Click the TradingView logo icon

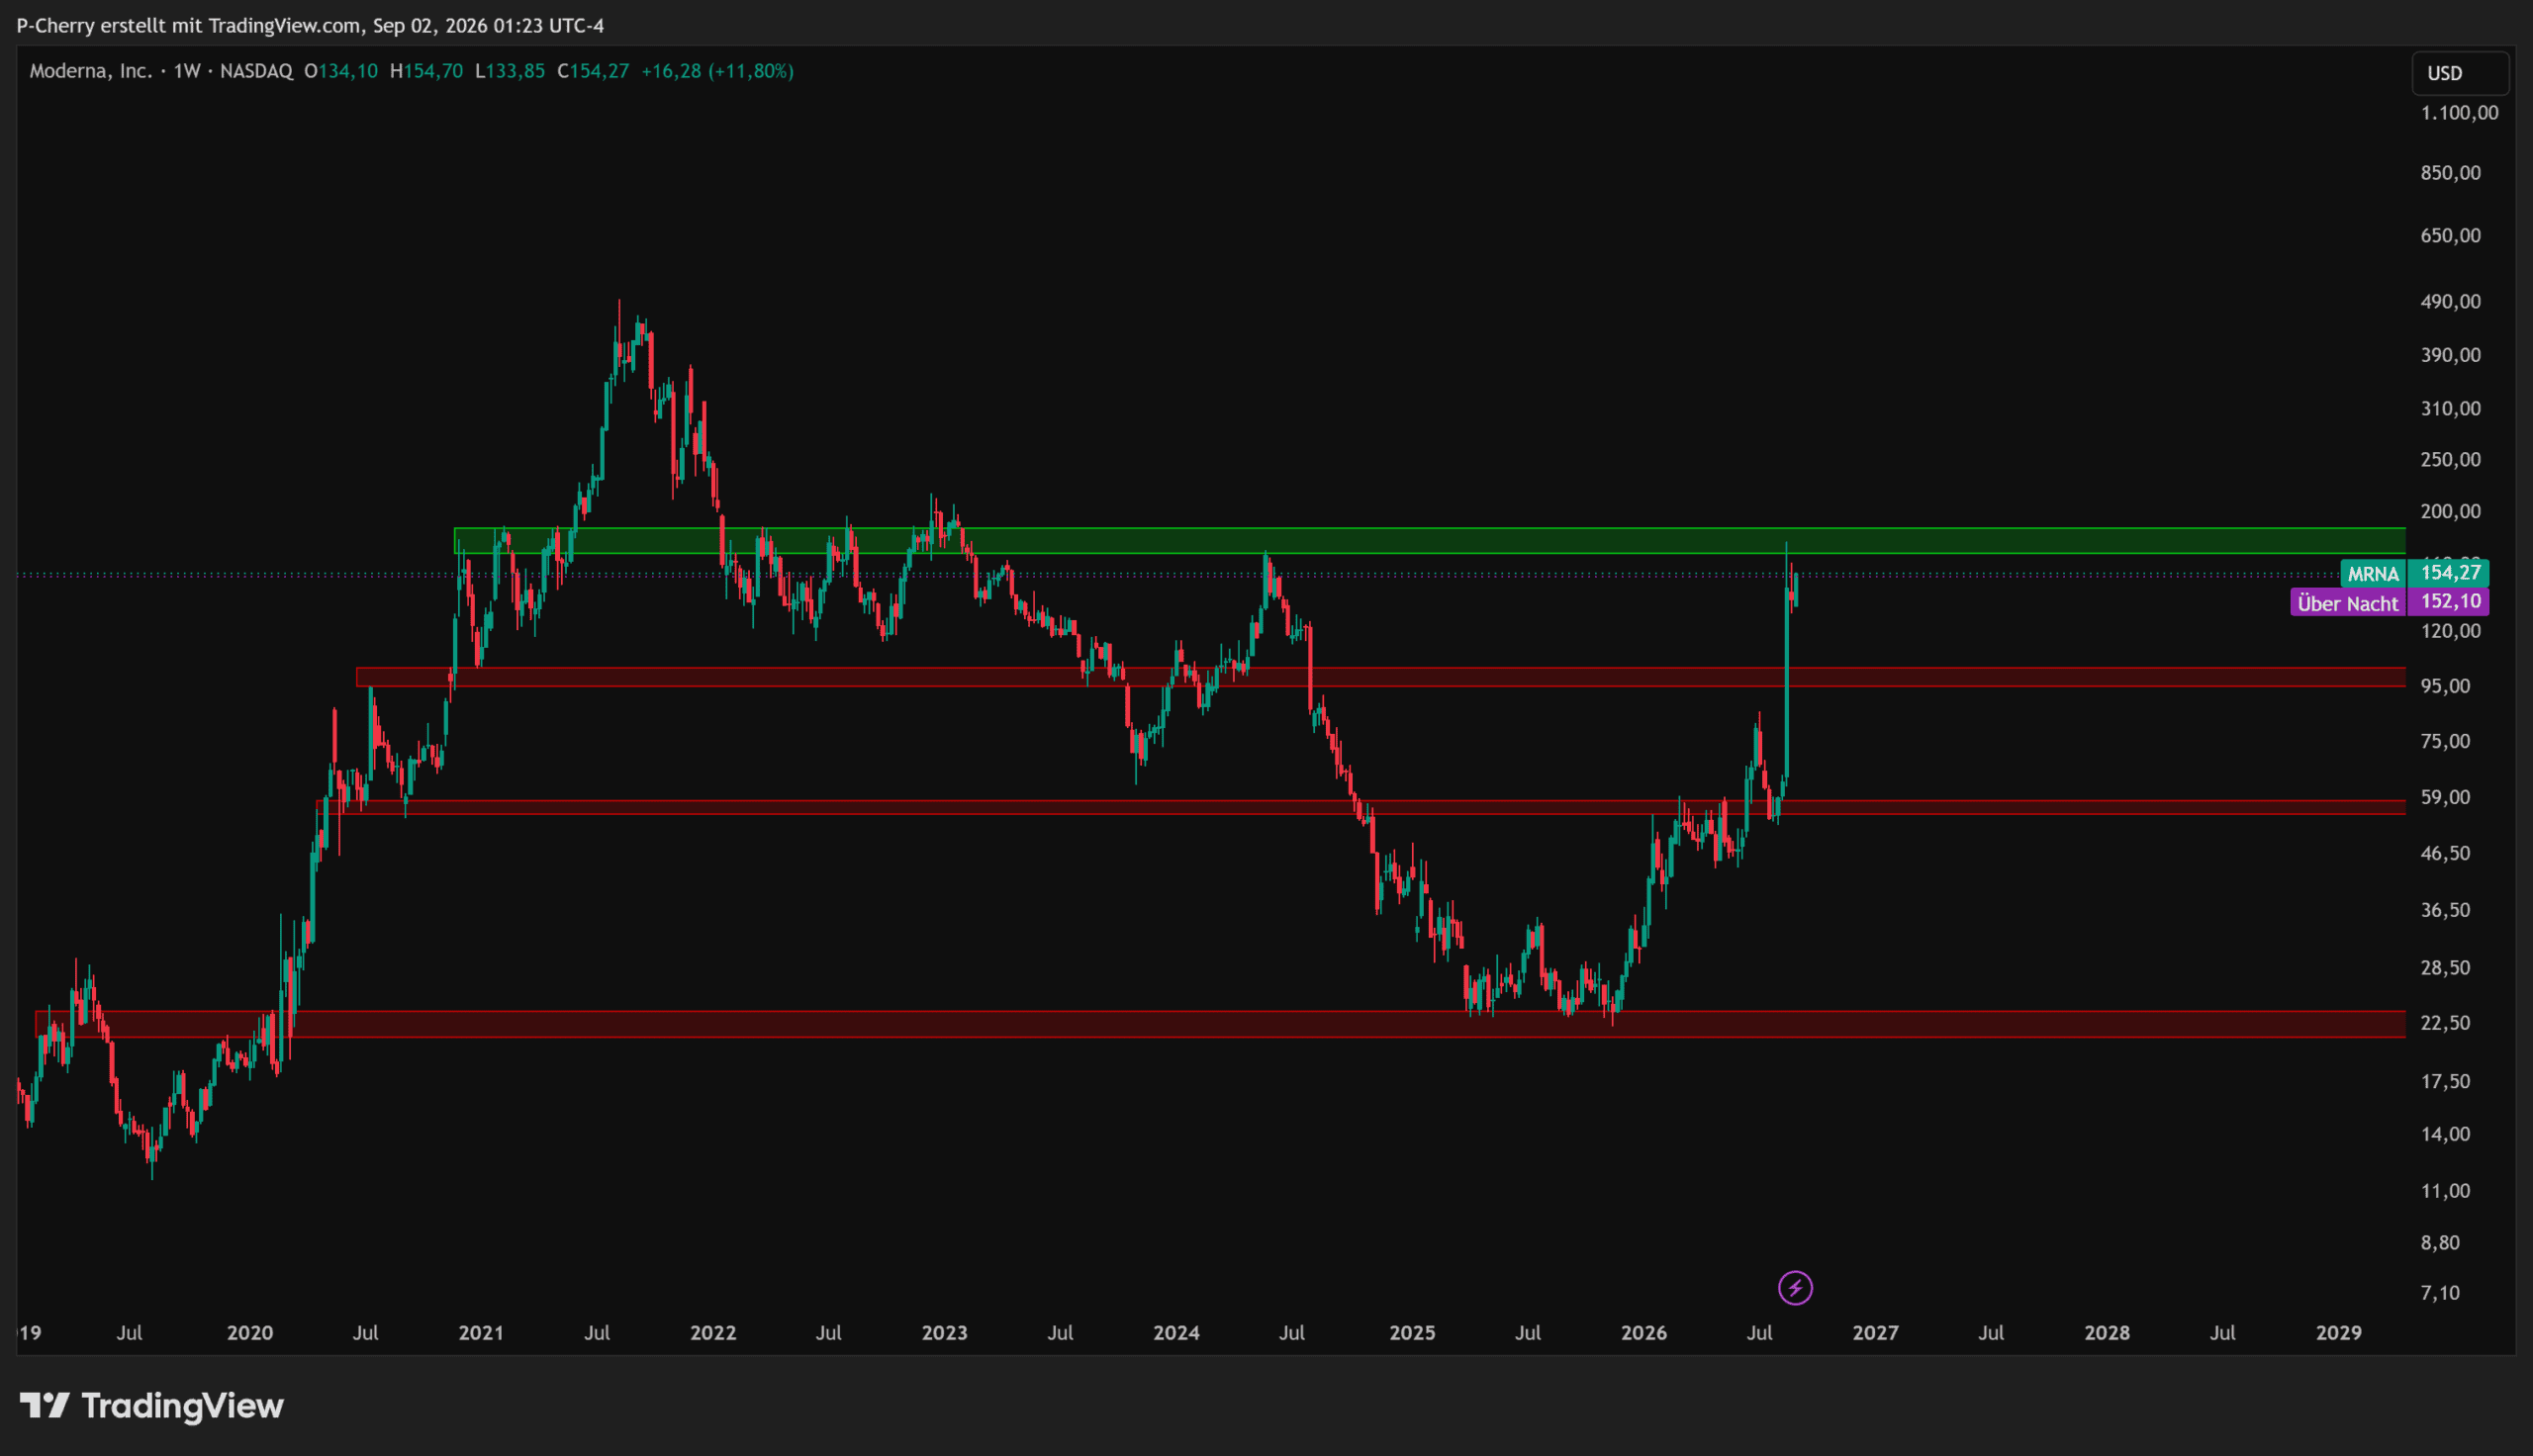click(x=45, y=1406)
